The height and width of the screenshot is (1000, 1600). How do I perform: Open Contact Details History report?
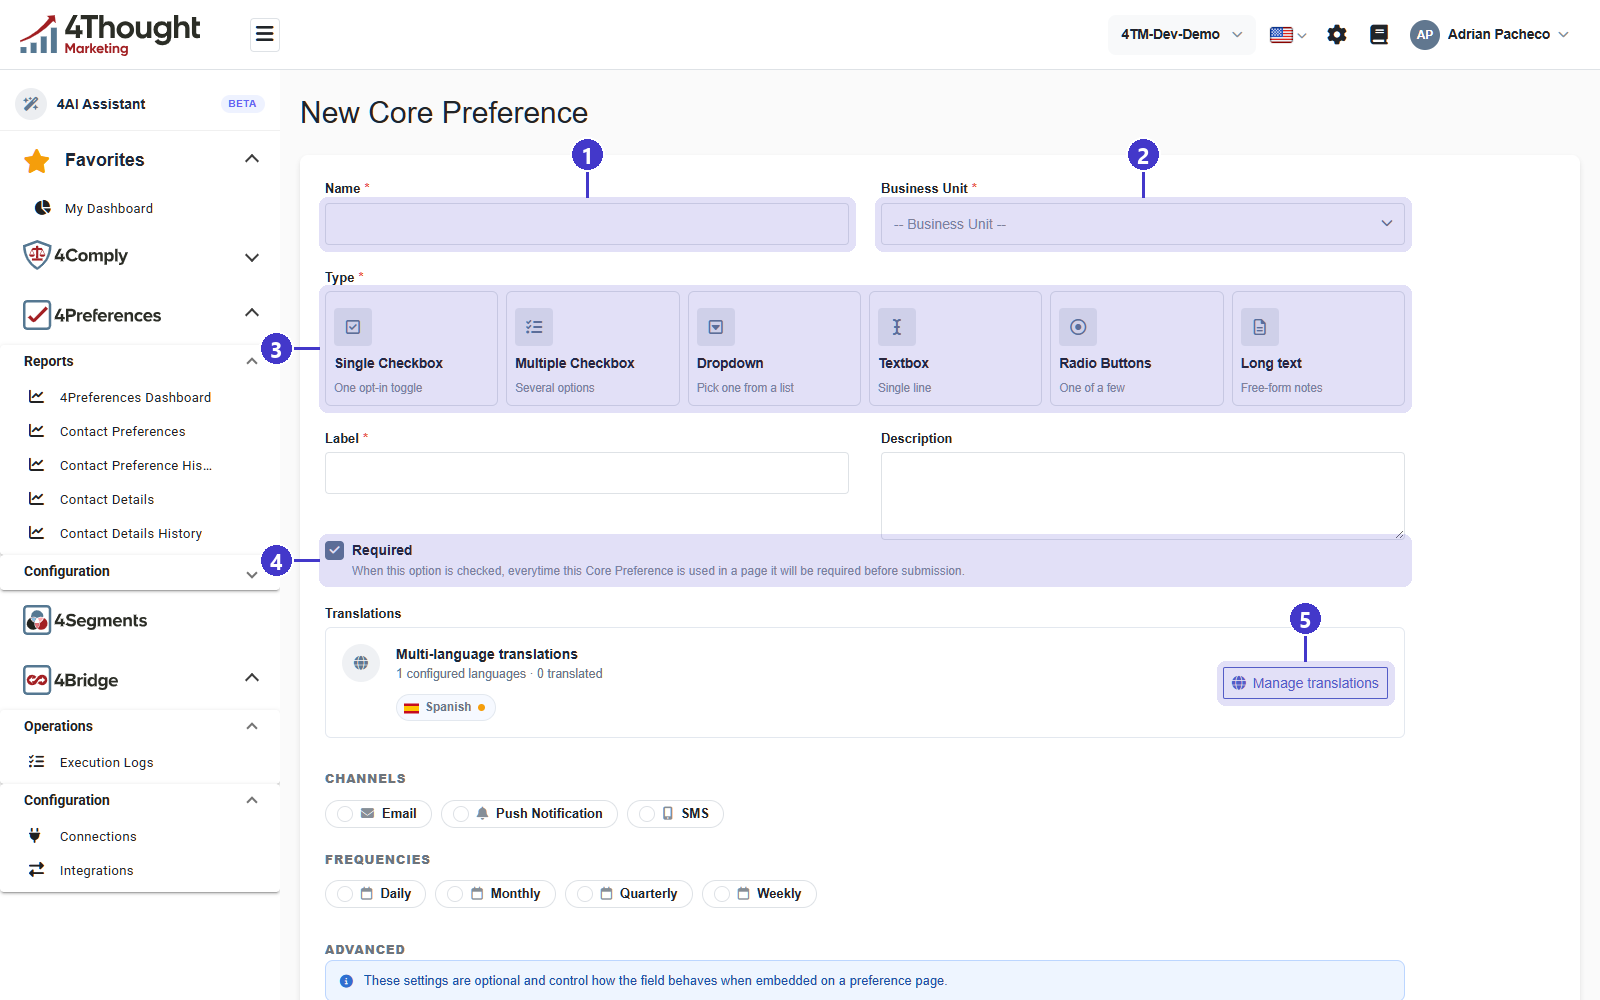130,533
